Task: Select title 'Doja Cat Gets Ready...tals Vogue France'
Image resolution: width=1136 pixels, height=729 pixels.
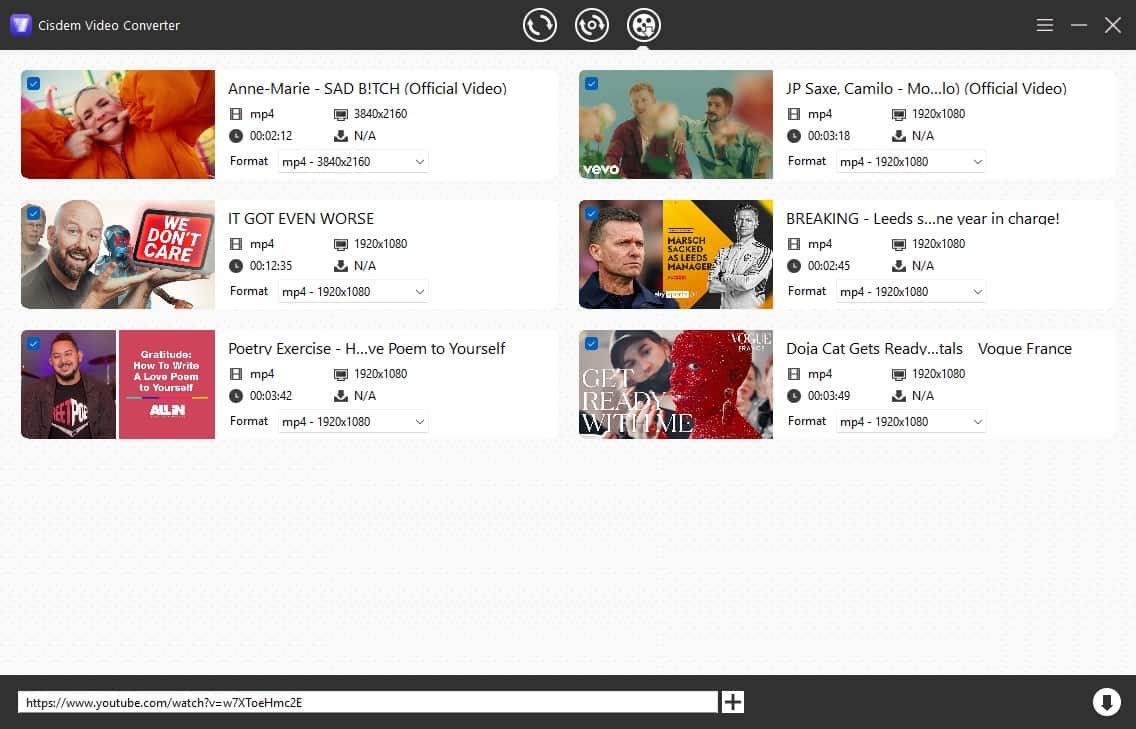Action: 929,349
